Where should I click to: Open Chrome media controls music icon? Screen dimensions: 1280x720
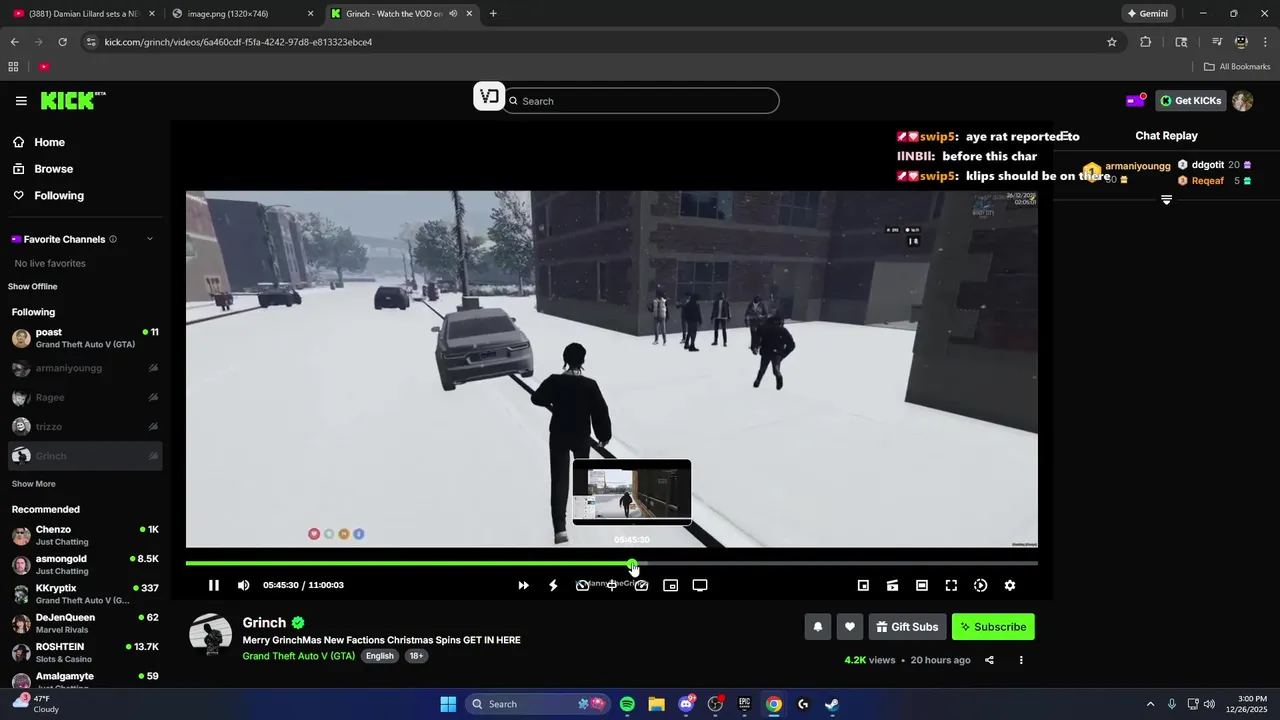click(1217, 42)
